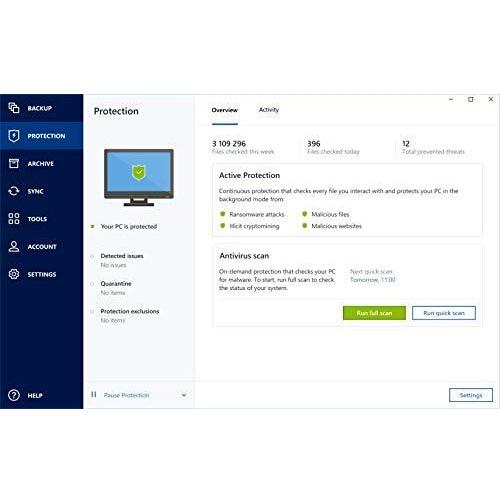Click the 'Tomorrow, 11:00' next scan time
The width and height of the screenshot is (500, 500).
[x=373, y=280]
